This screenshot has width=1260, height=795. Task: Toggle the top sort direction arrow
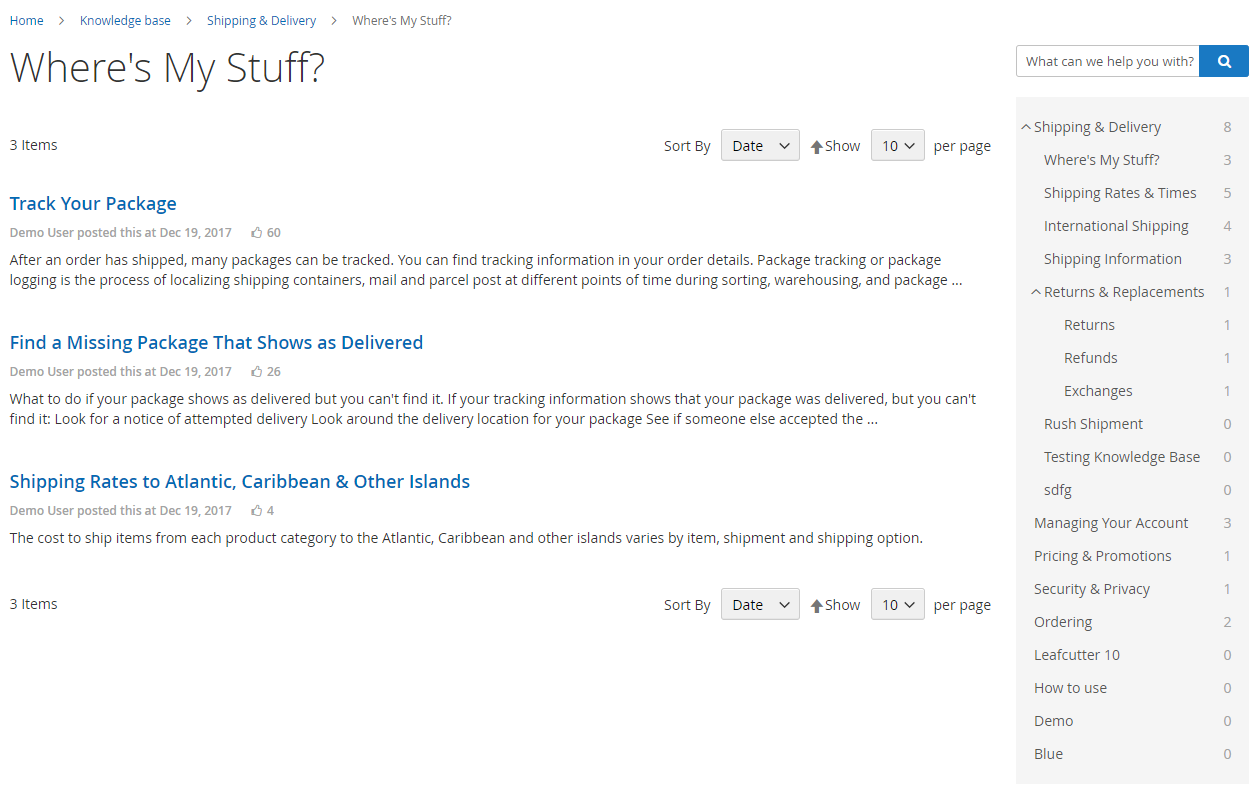(816, 147)
